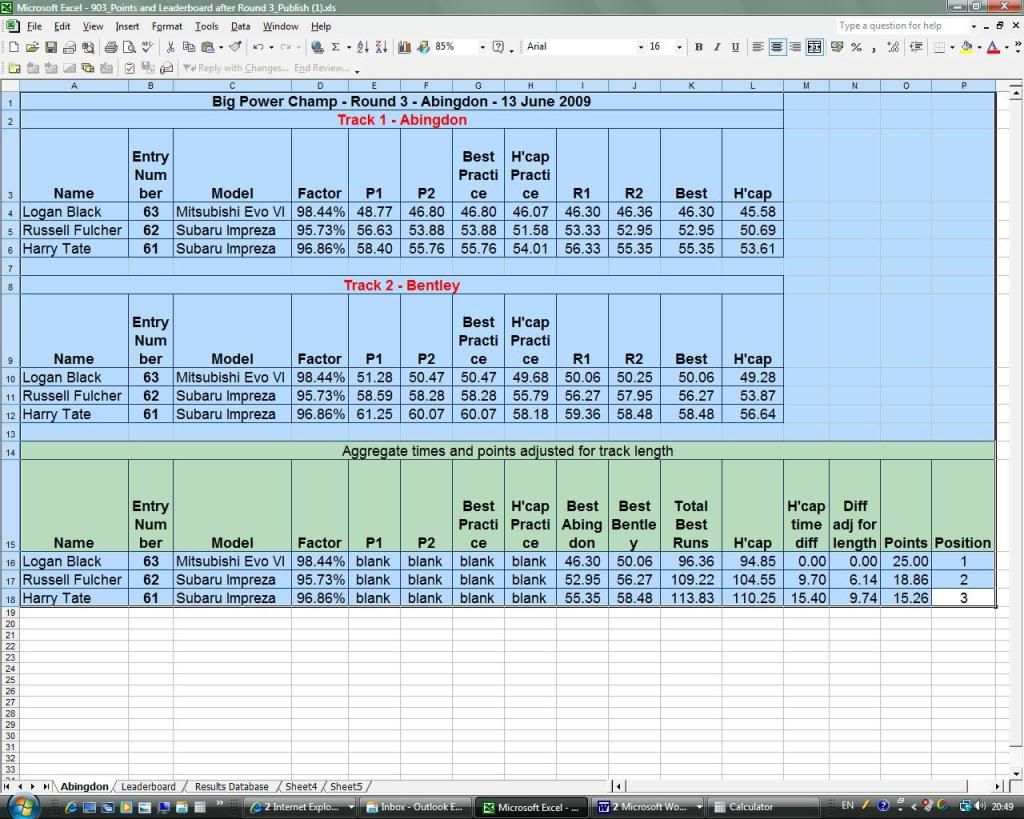The width and height of the screenshot is (1024, 819).
Task: Toggle Italic formatting
Action: pyautogui.click(x=717, y=47)
